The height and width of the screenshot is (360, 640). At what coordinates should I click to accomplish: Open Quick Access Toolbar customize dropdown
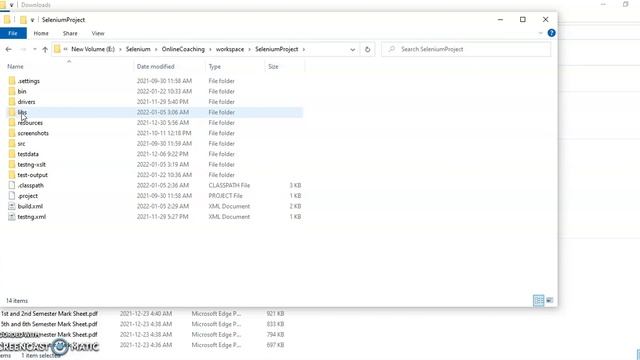click(x=32, y=20)
